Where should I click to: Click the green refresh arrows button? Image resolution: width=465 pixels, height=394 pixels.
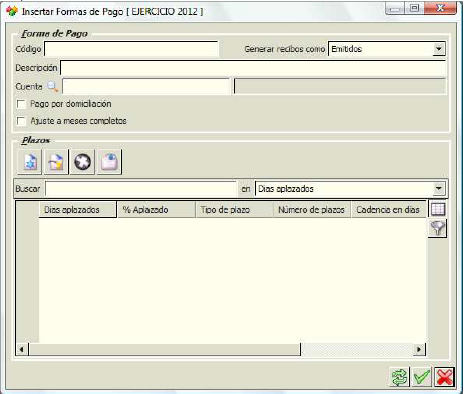[x=399, y=377]
